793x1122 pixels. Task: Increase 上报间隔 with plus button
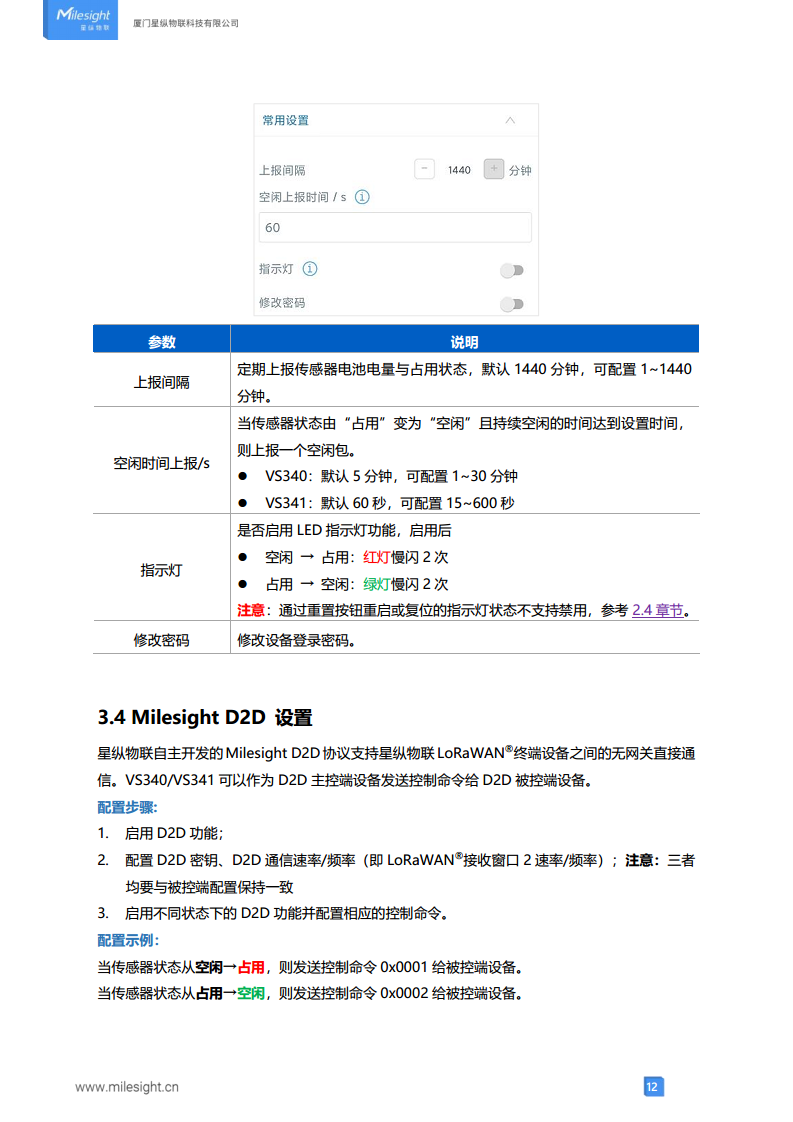494,170
